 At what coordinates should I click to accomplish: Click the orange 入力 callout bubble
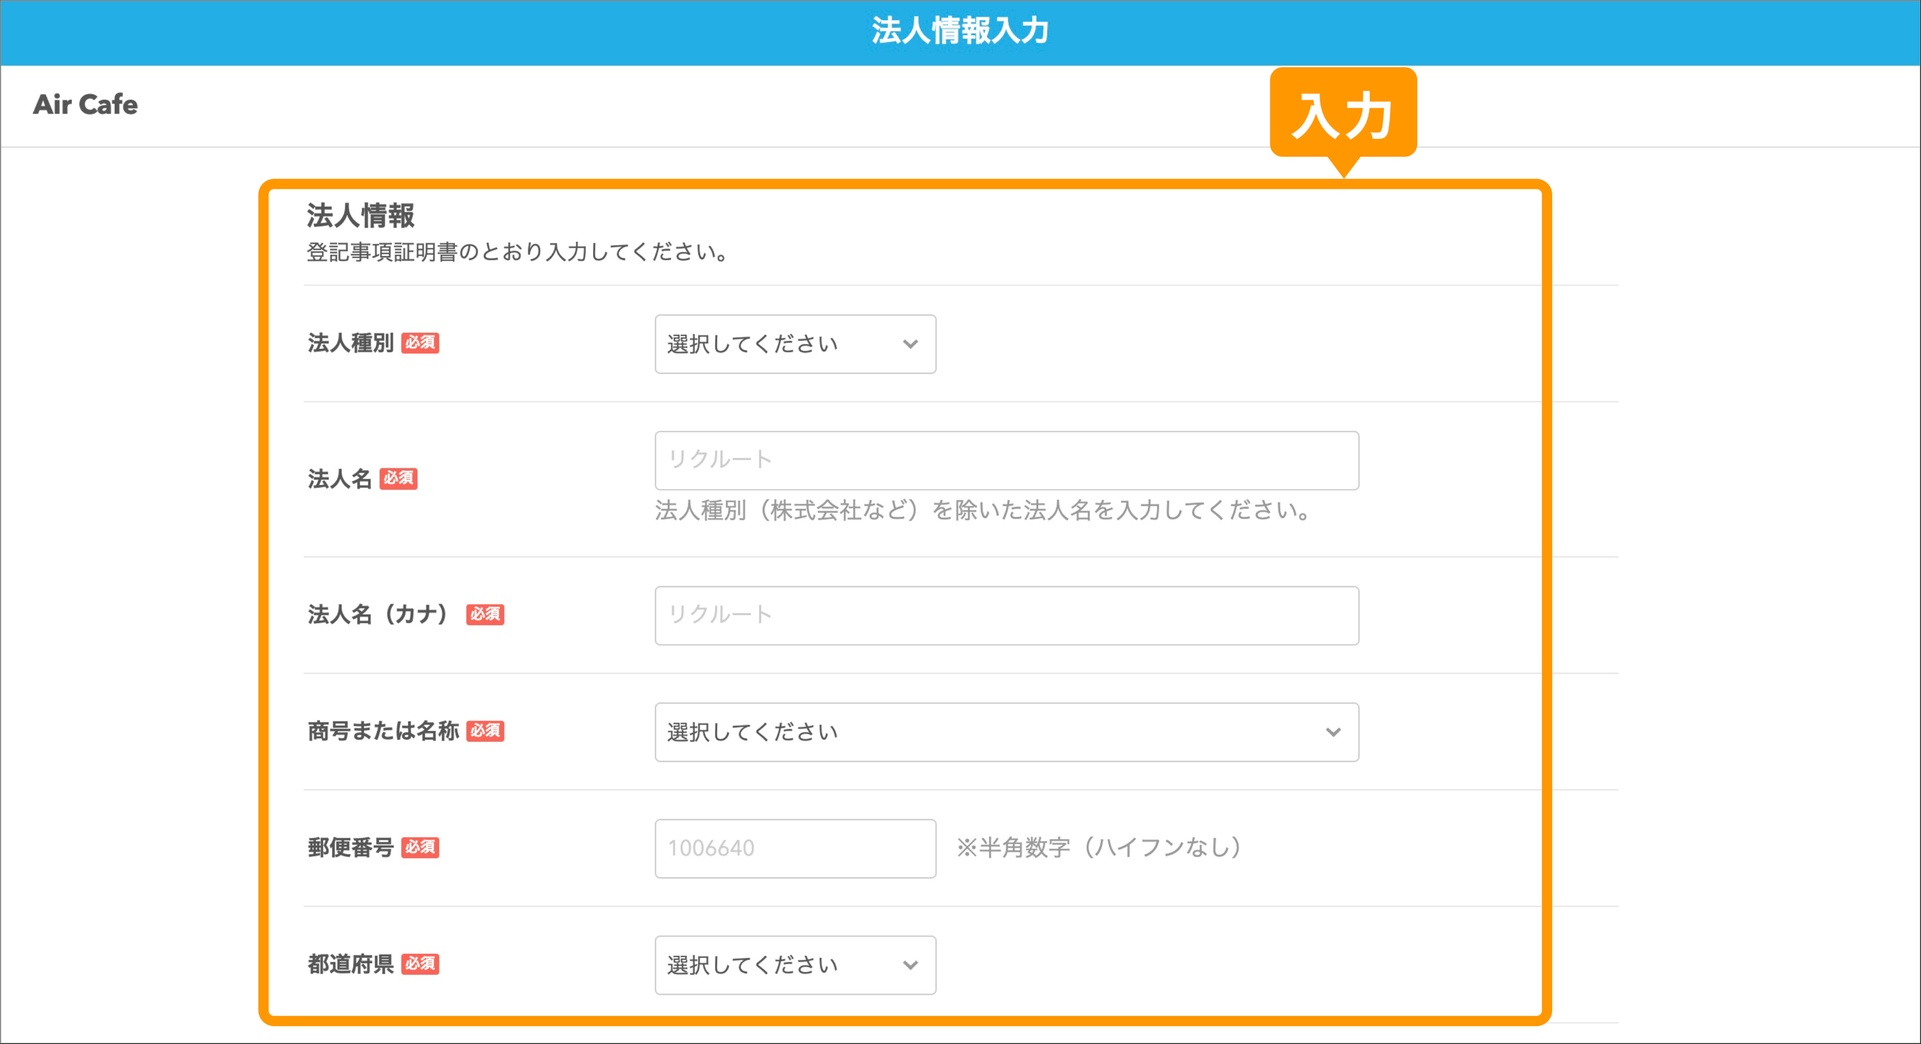1344,113
